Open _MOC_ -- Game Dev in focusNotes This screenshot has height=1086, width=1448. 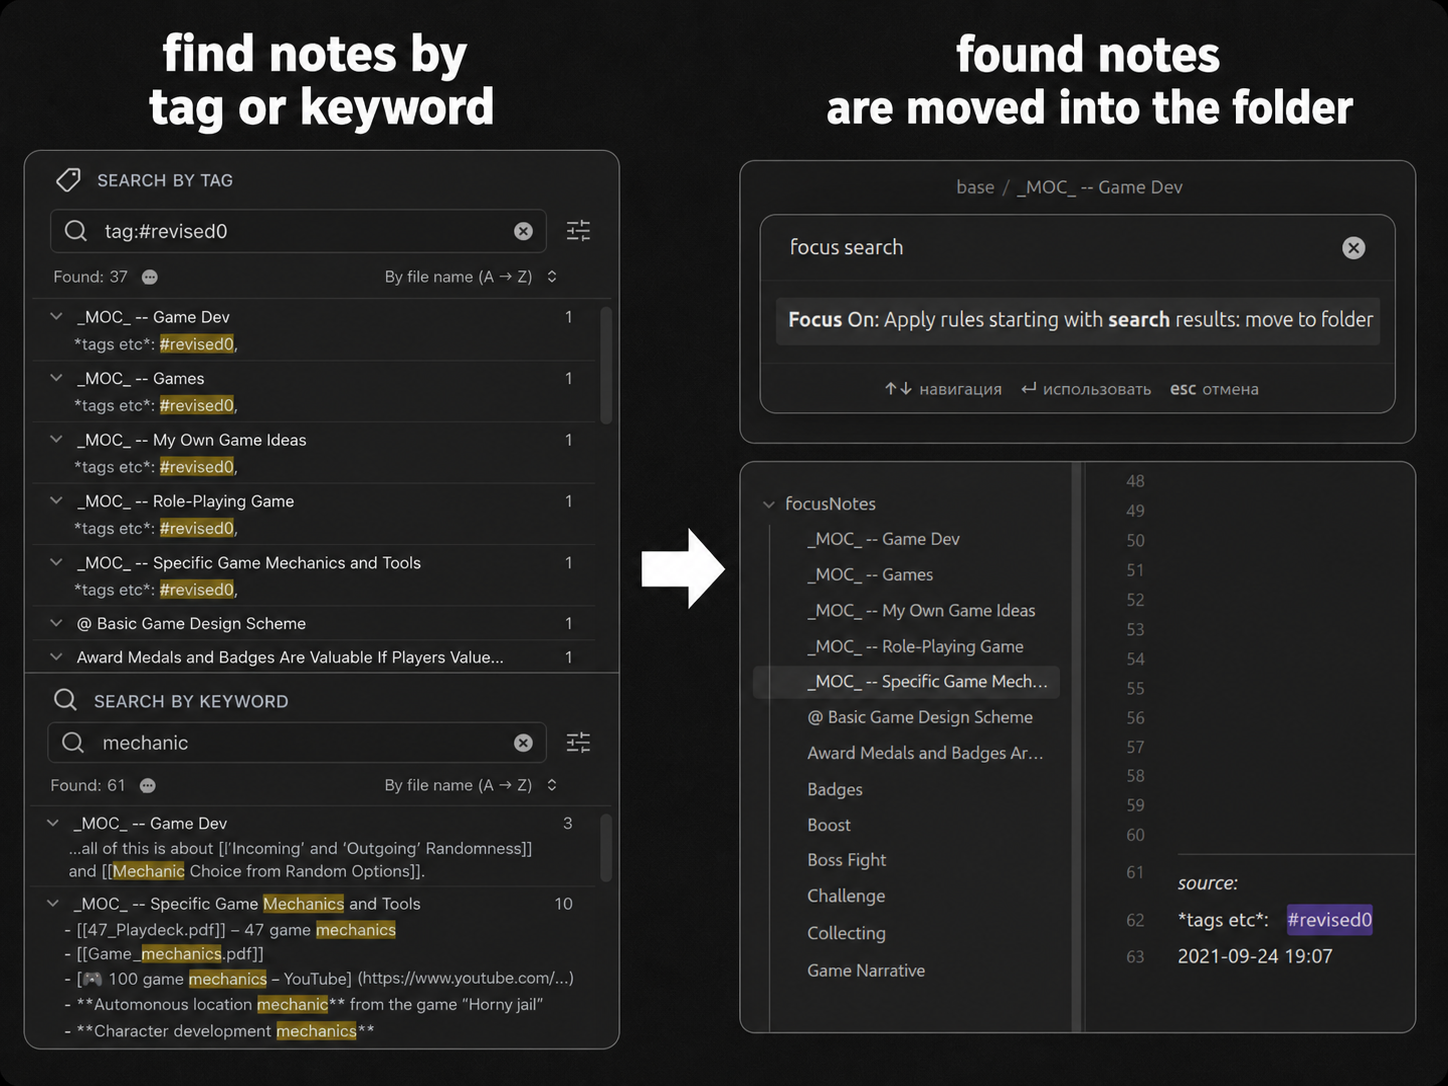pos(883,539)
